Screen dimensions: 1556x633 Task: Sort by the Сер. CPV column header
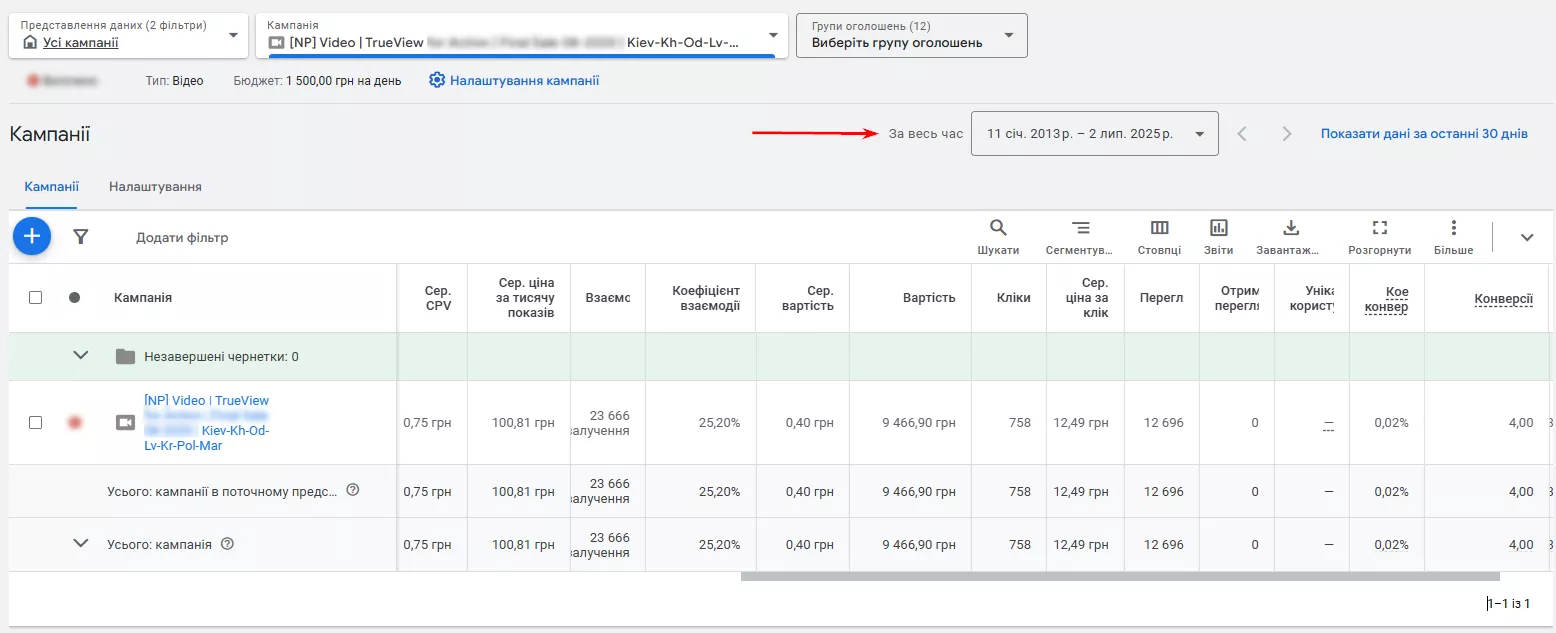click(x=438, y=297)
